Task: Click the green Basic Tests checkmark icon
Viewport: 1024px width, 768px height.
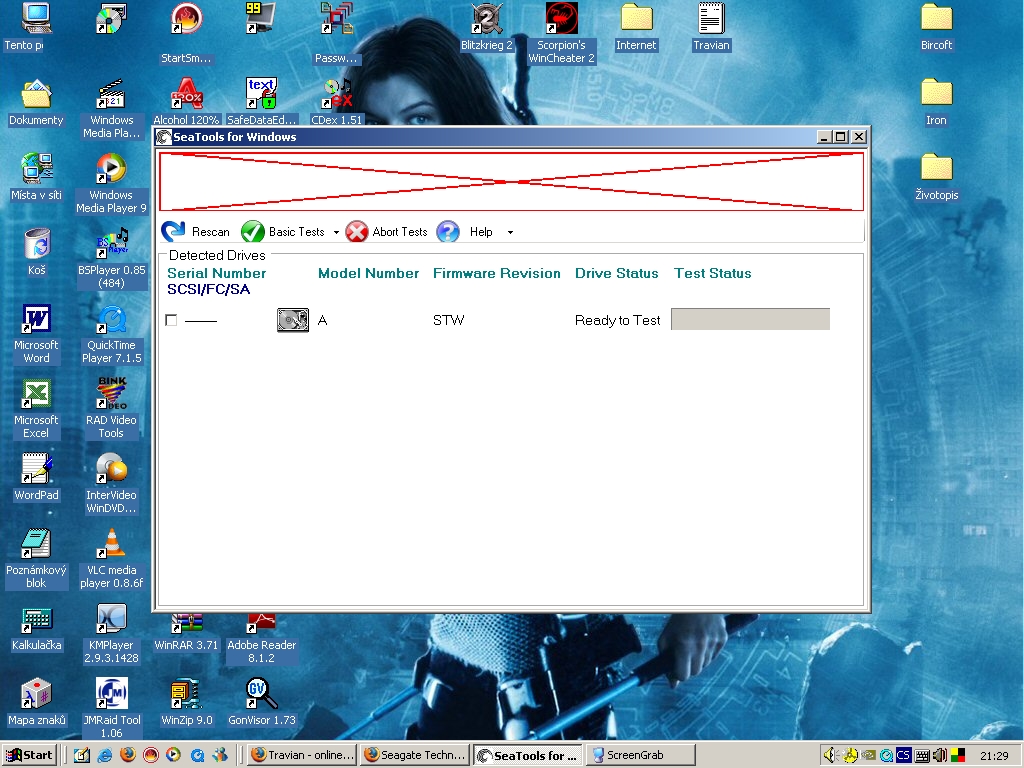Action: pos(253,231)
